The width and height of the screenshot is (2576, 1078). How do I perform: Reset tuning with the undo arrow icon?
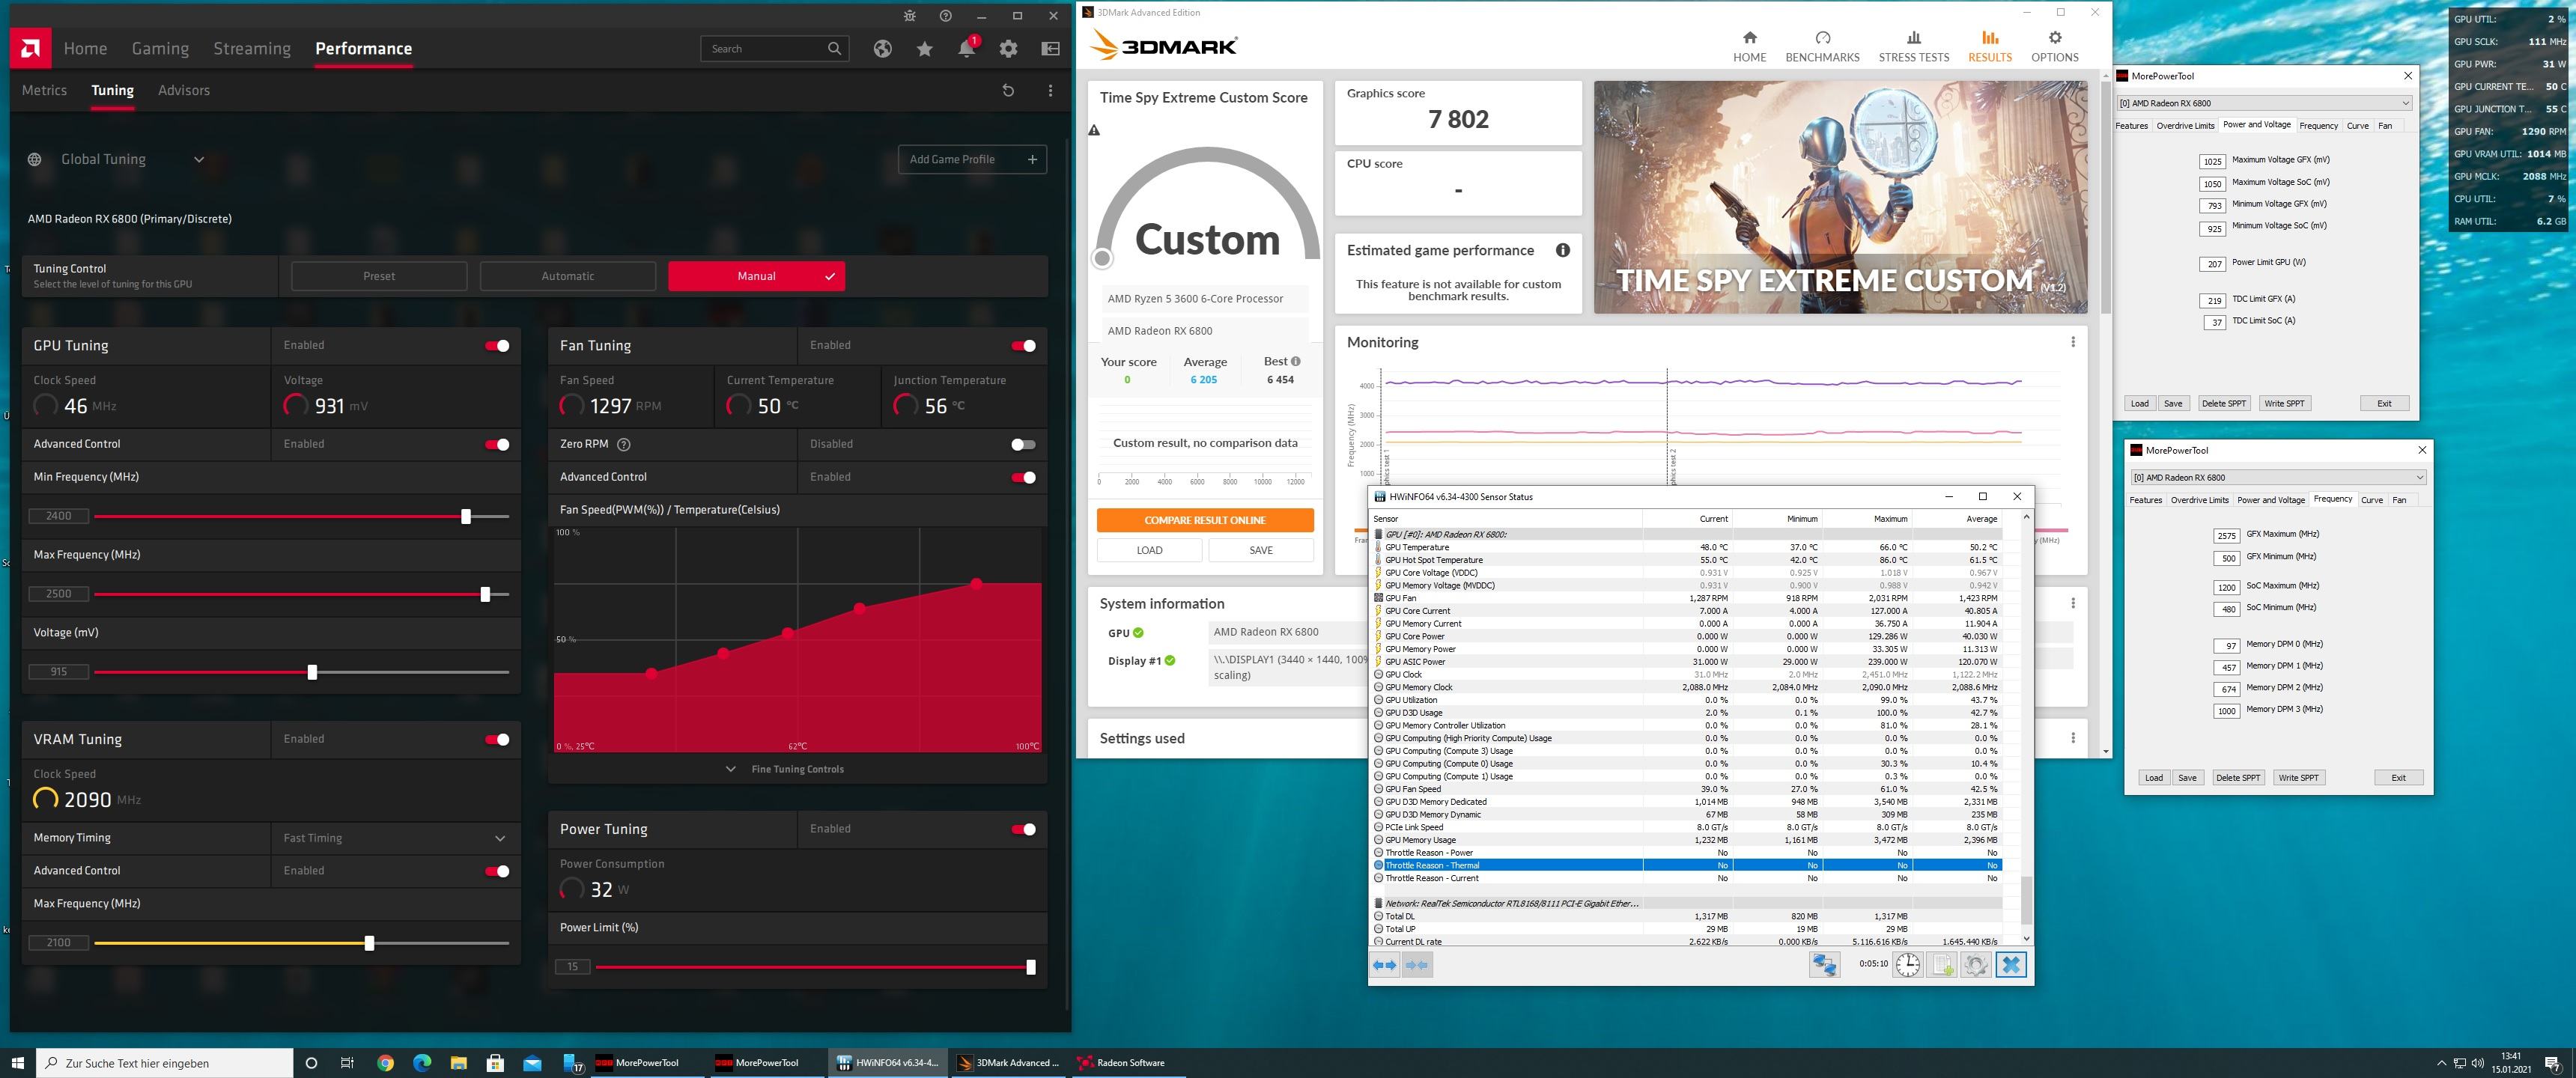[1008, 91]
